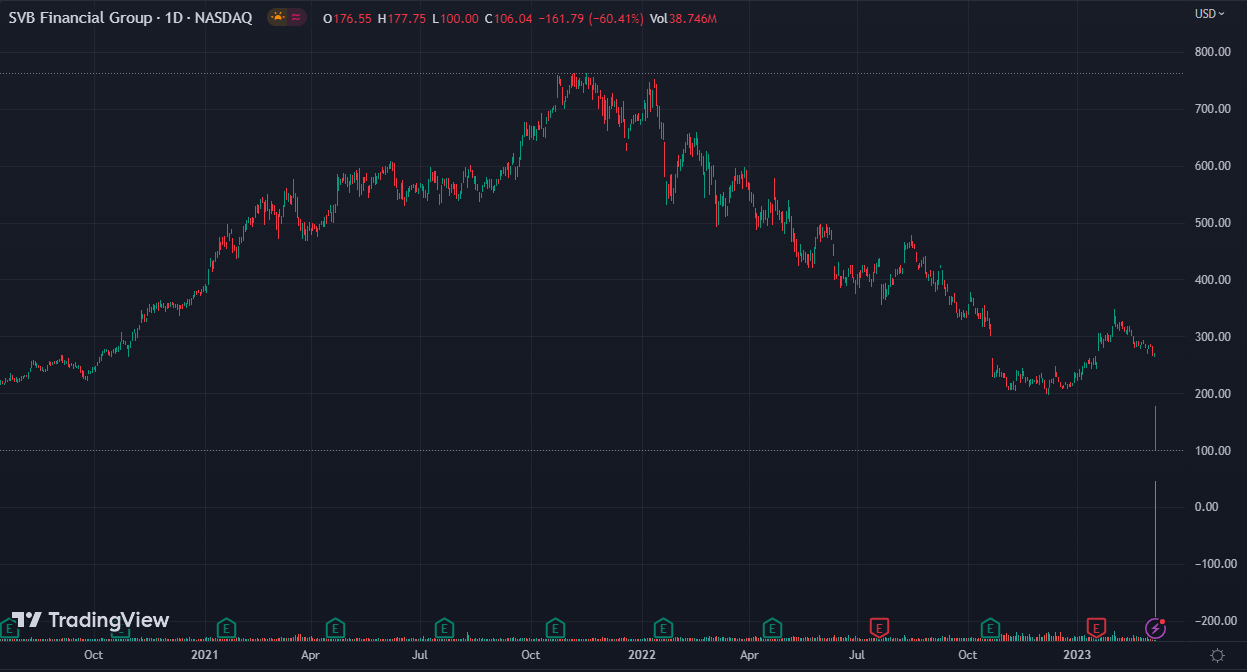Open green earnings marker above Jul 2021

(444, 628)
